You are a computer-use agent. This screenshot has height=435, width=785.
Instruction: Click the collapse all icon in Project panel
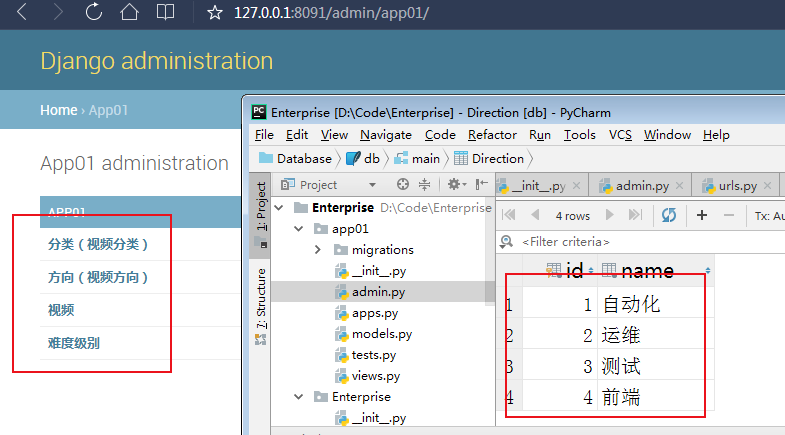tap(425, 185)
